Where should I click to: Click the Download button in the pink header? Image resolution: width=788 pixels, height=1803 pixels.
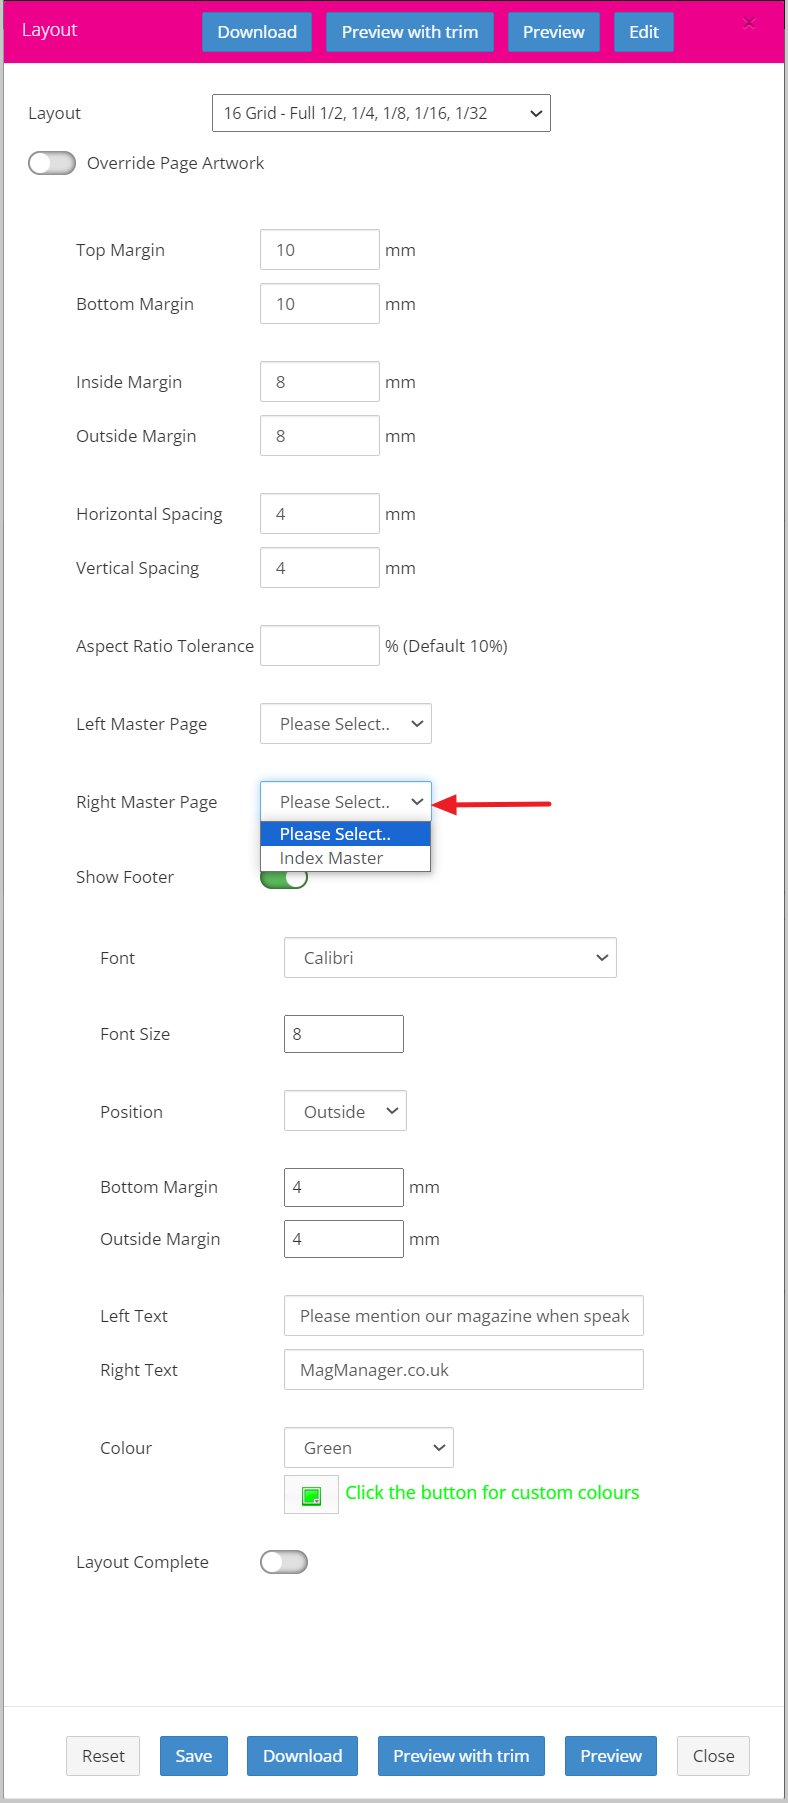(257, 32)
